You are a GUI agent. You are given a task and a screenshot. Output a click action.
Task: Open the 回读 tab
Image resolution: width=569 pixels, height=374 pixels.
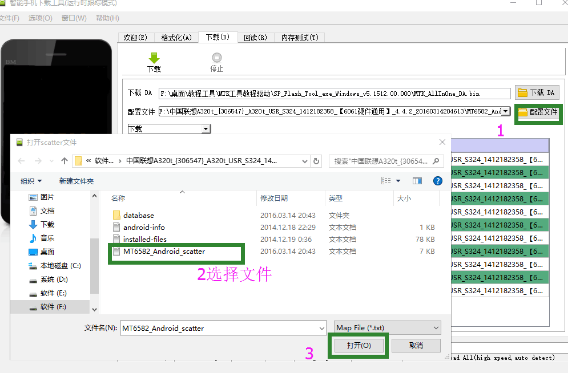coord(255,37)
